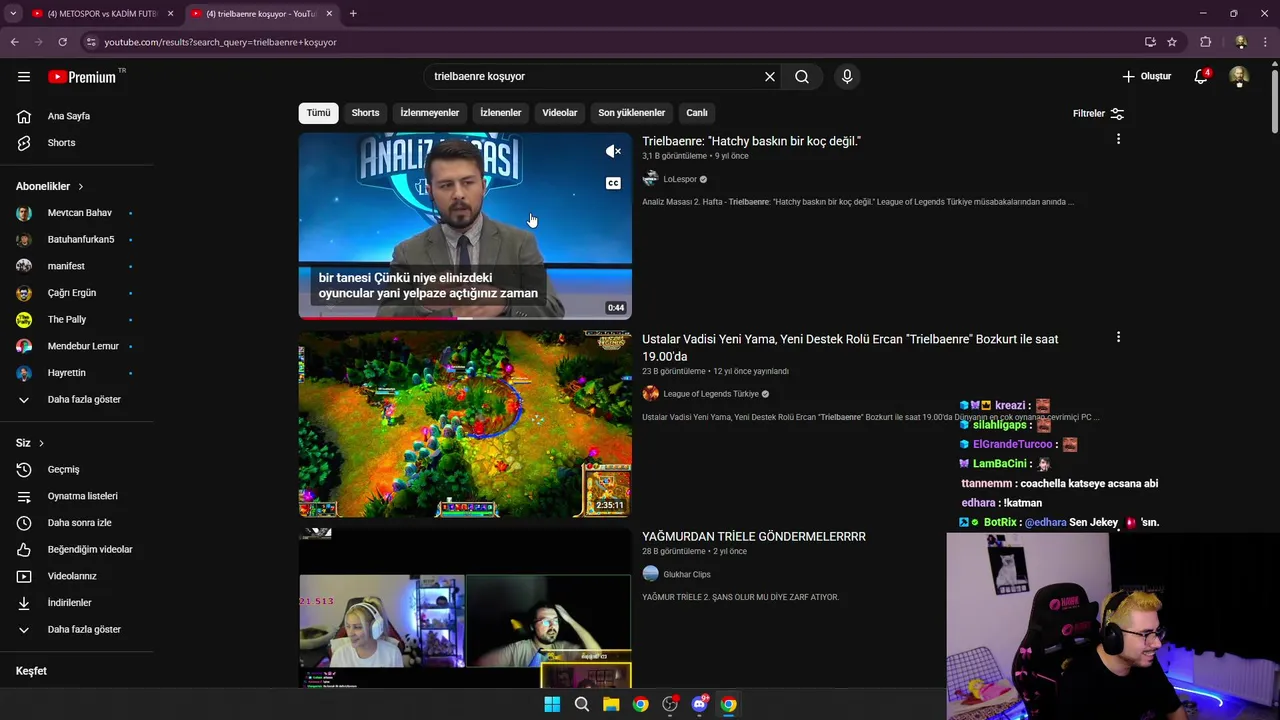Image resolution: width=1280 pixels, height=720 pixels.
Task: Open the notifications bell
Action: pos(1201,77)
